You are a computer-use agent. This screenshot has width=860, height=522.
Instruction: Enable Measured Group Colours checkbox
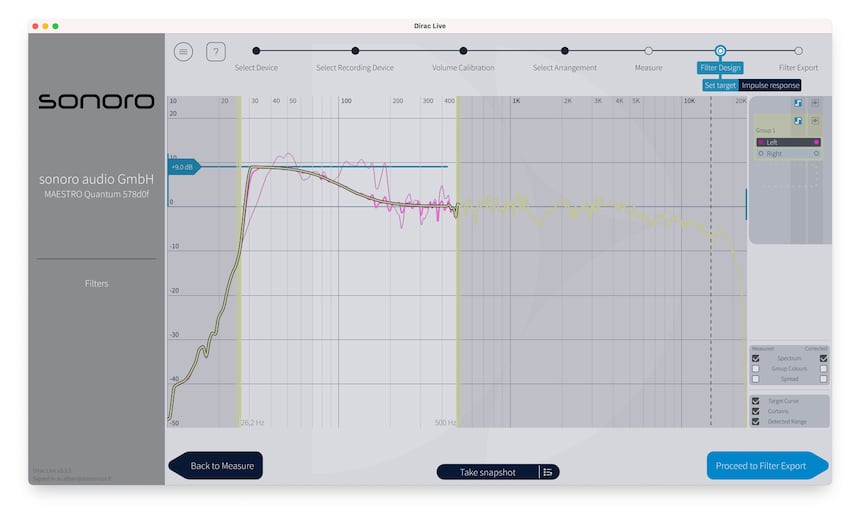point(756,369)
